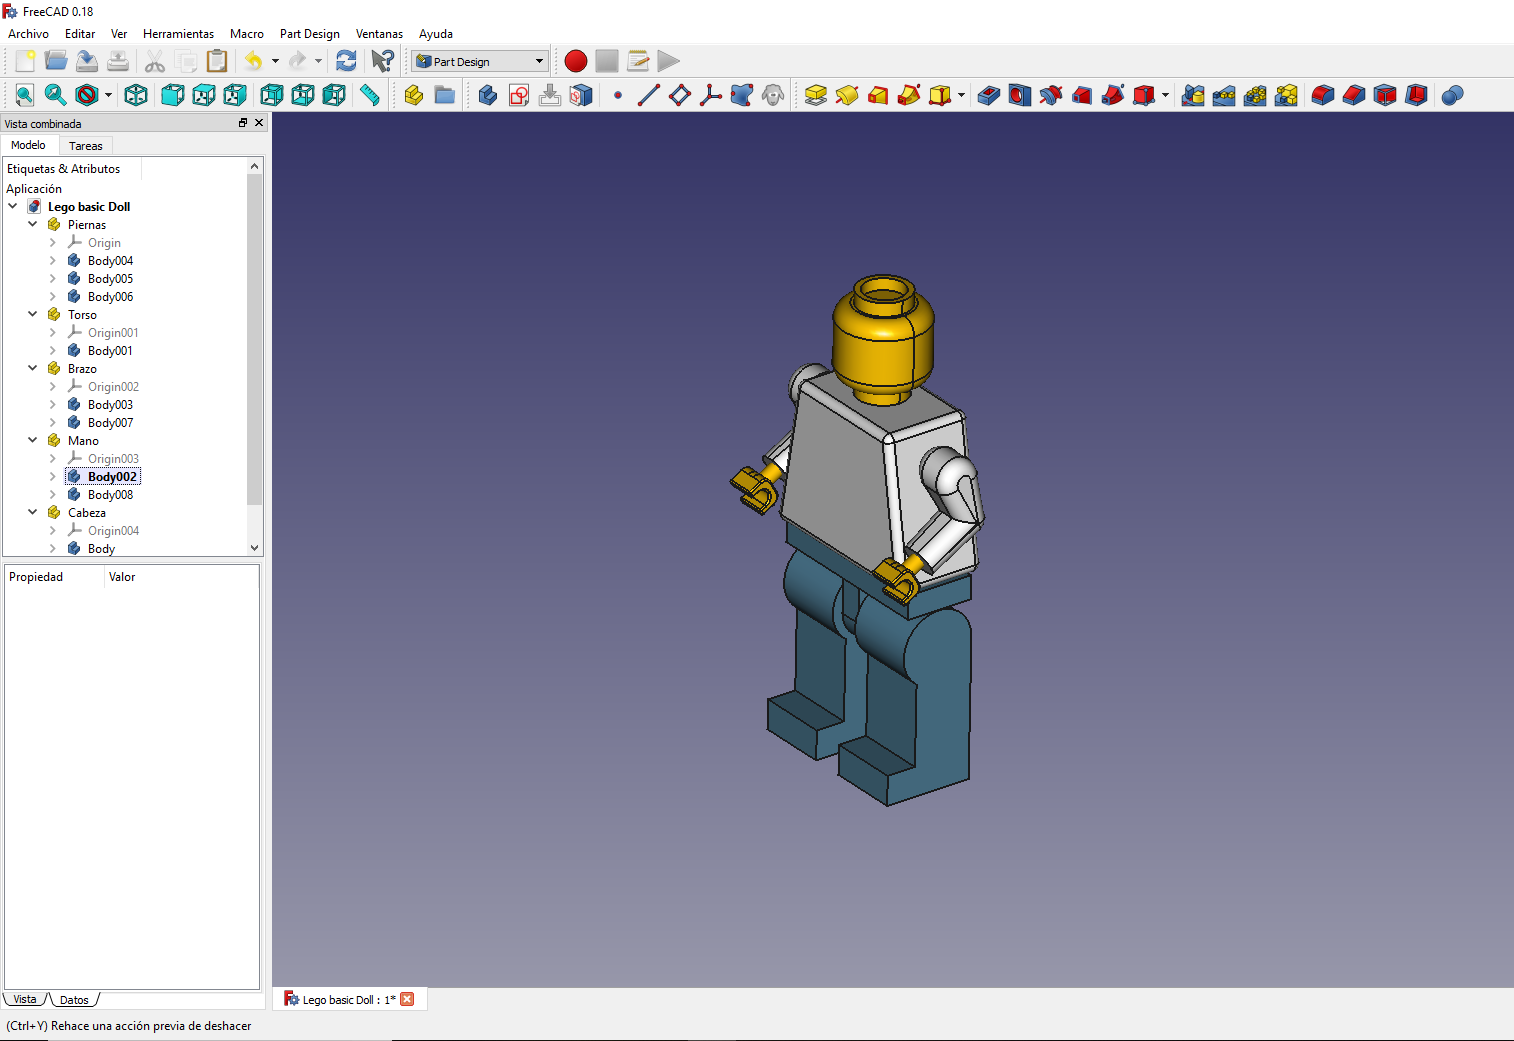Switch to the Datos property tab

[x=74, y=999]
